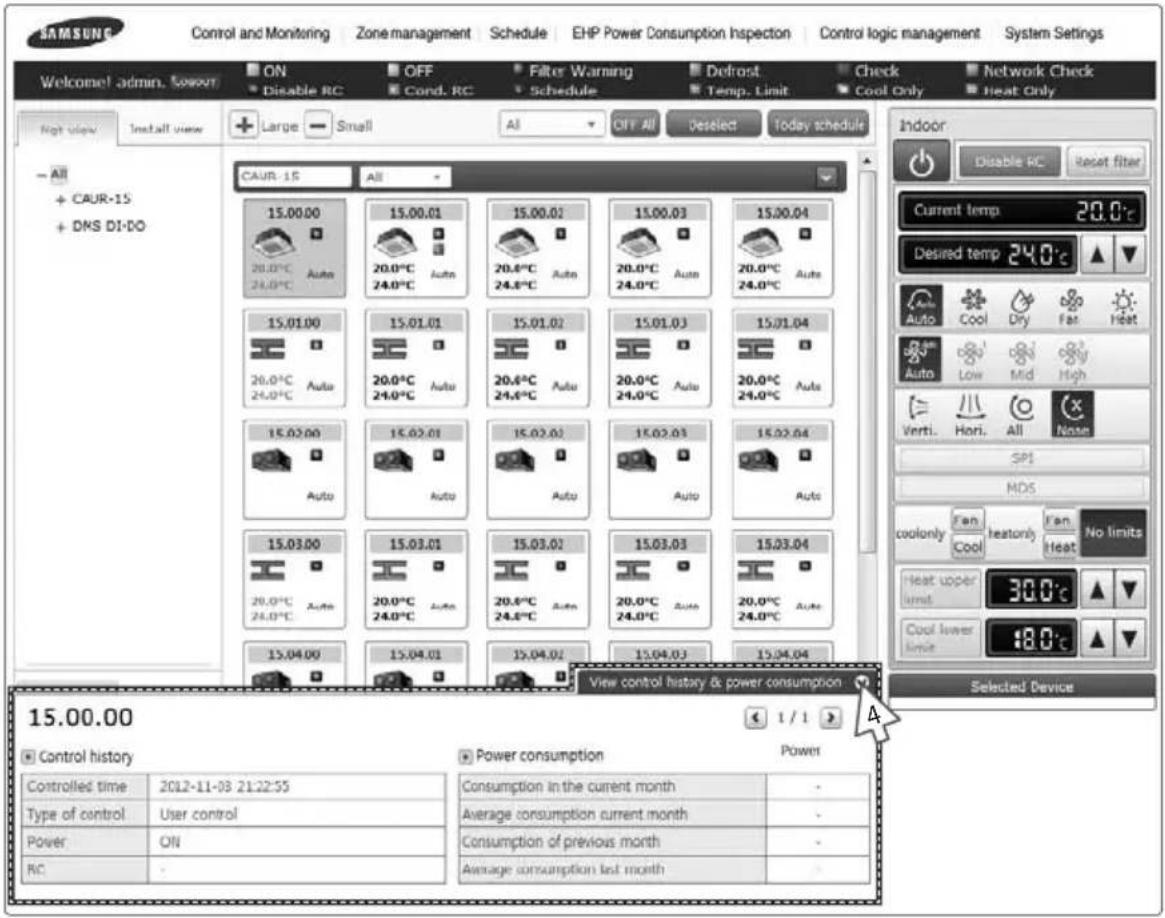Open Today schedule button

click(818, 125)
